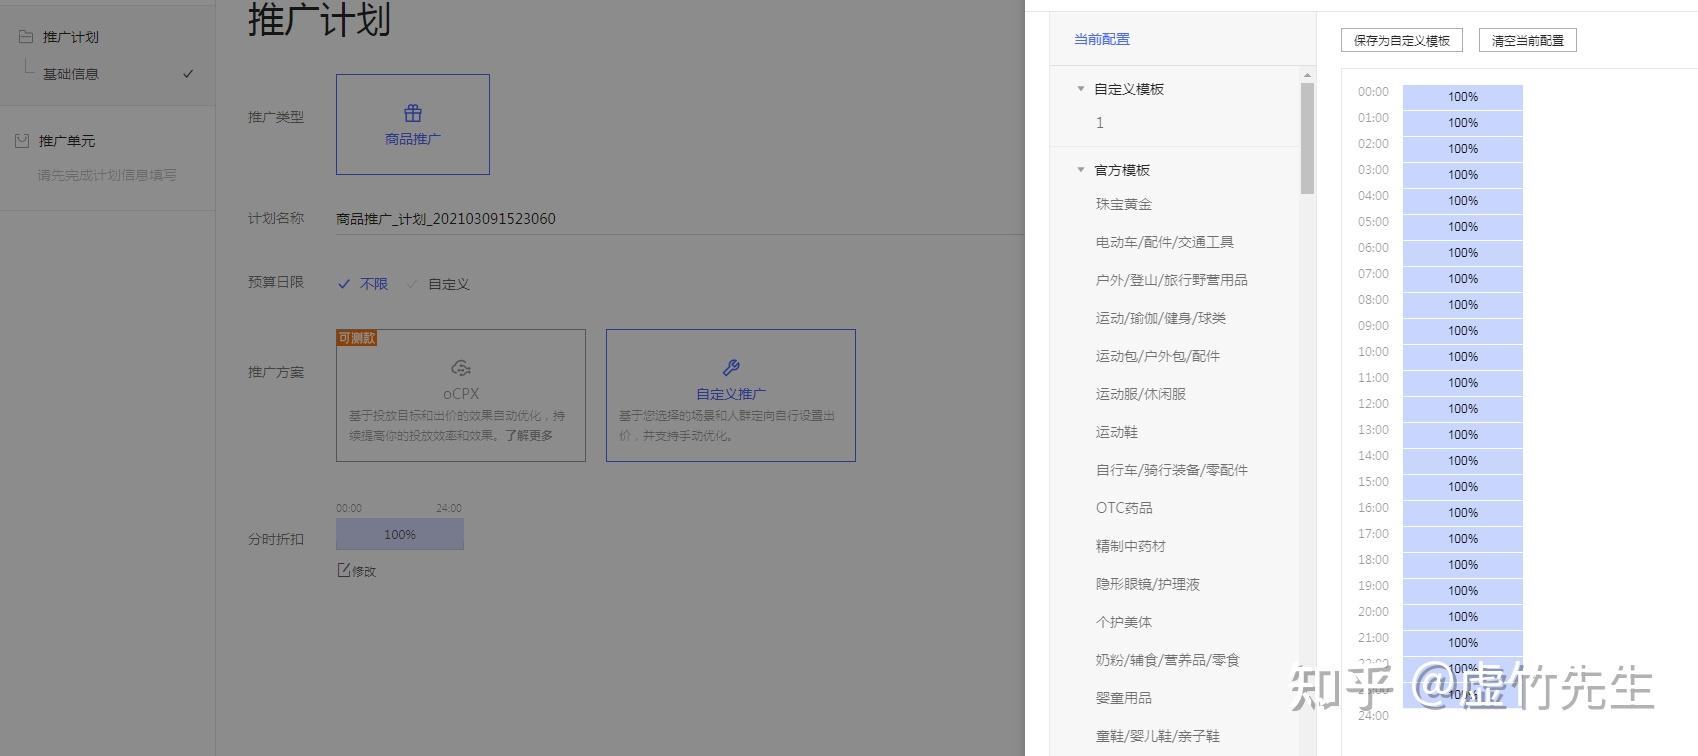The width and height of the screenshot is (1698, 756).
Task: Click the 自定义推广 wrench icon
Action: pyautogui.click(x=731, y=368)
